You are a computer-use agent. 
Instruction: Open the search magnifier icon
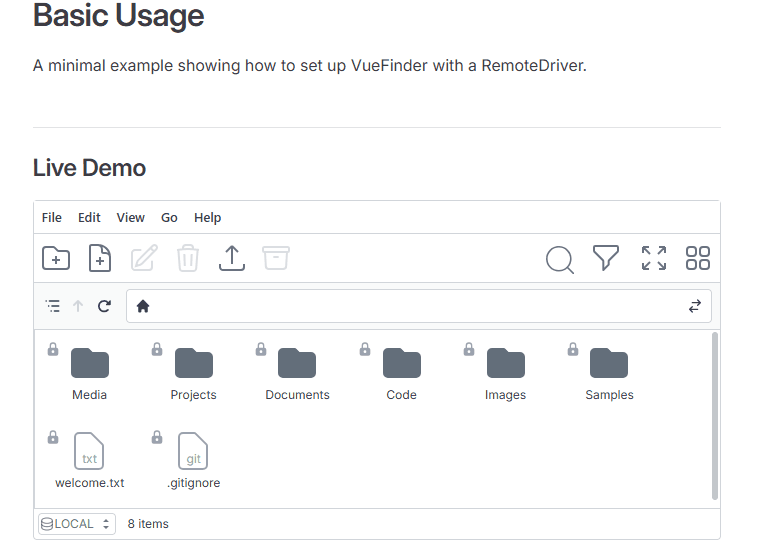point(560,260)
